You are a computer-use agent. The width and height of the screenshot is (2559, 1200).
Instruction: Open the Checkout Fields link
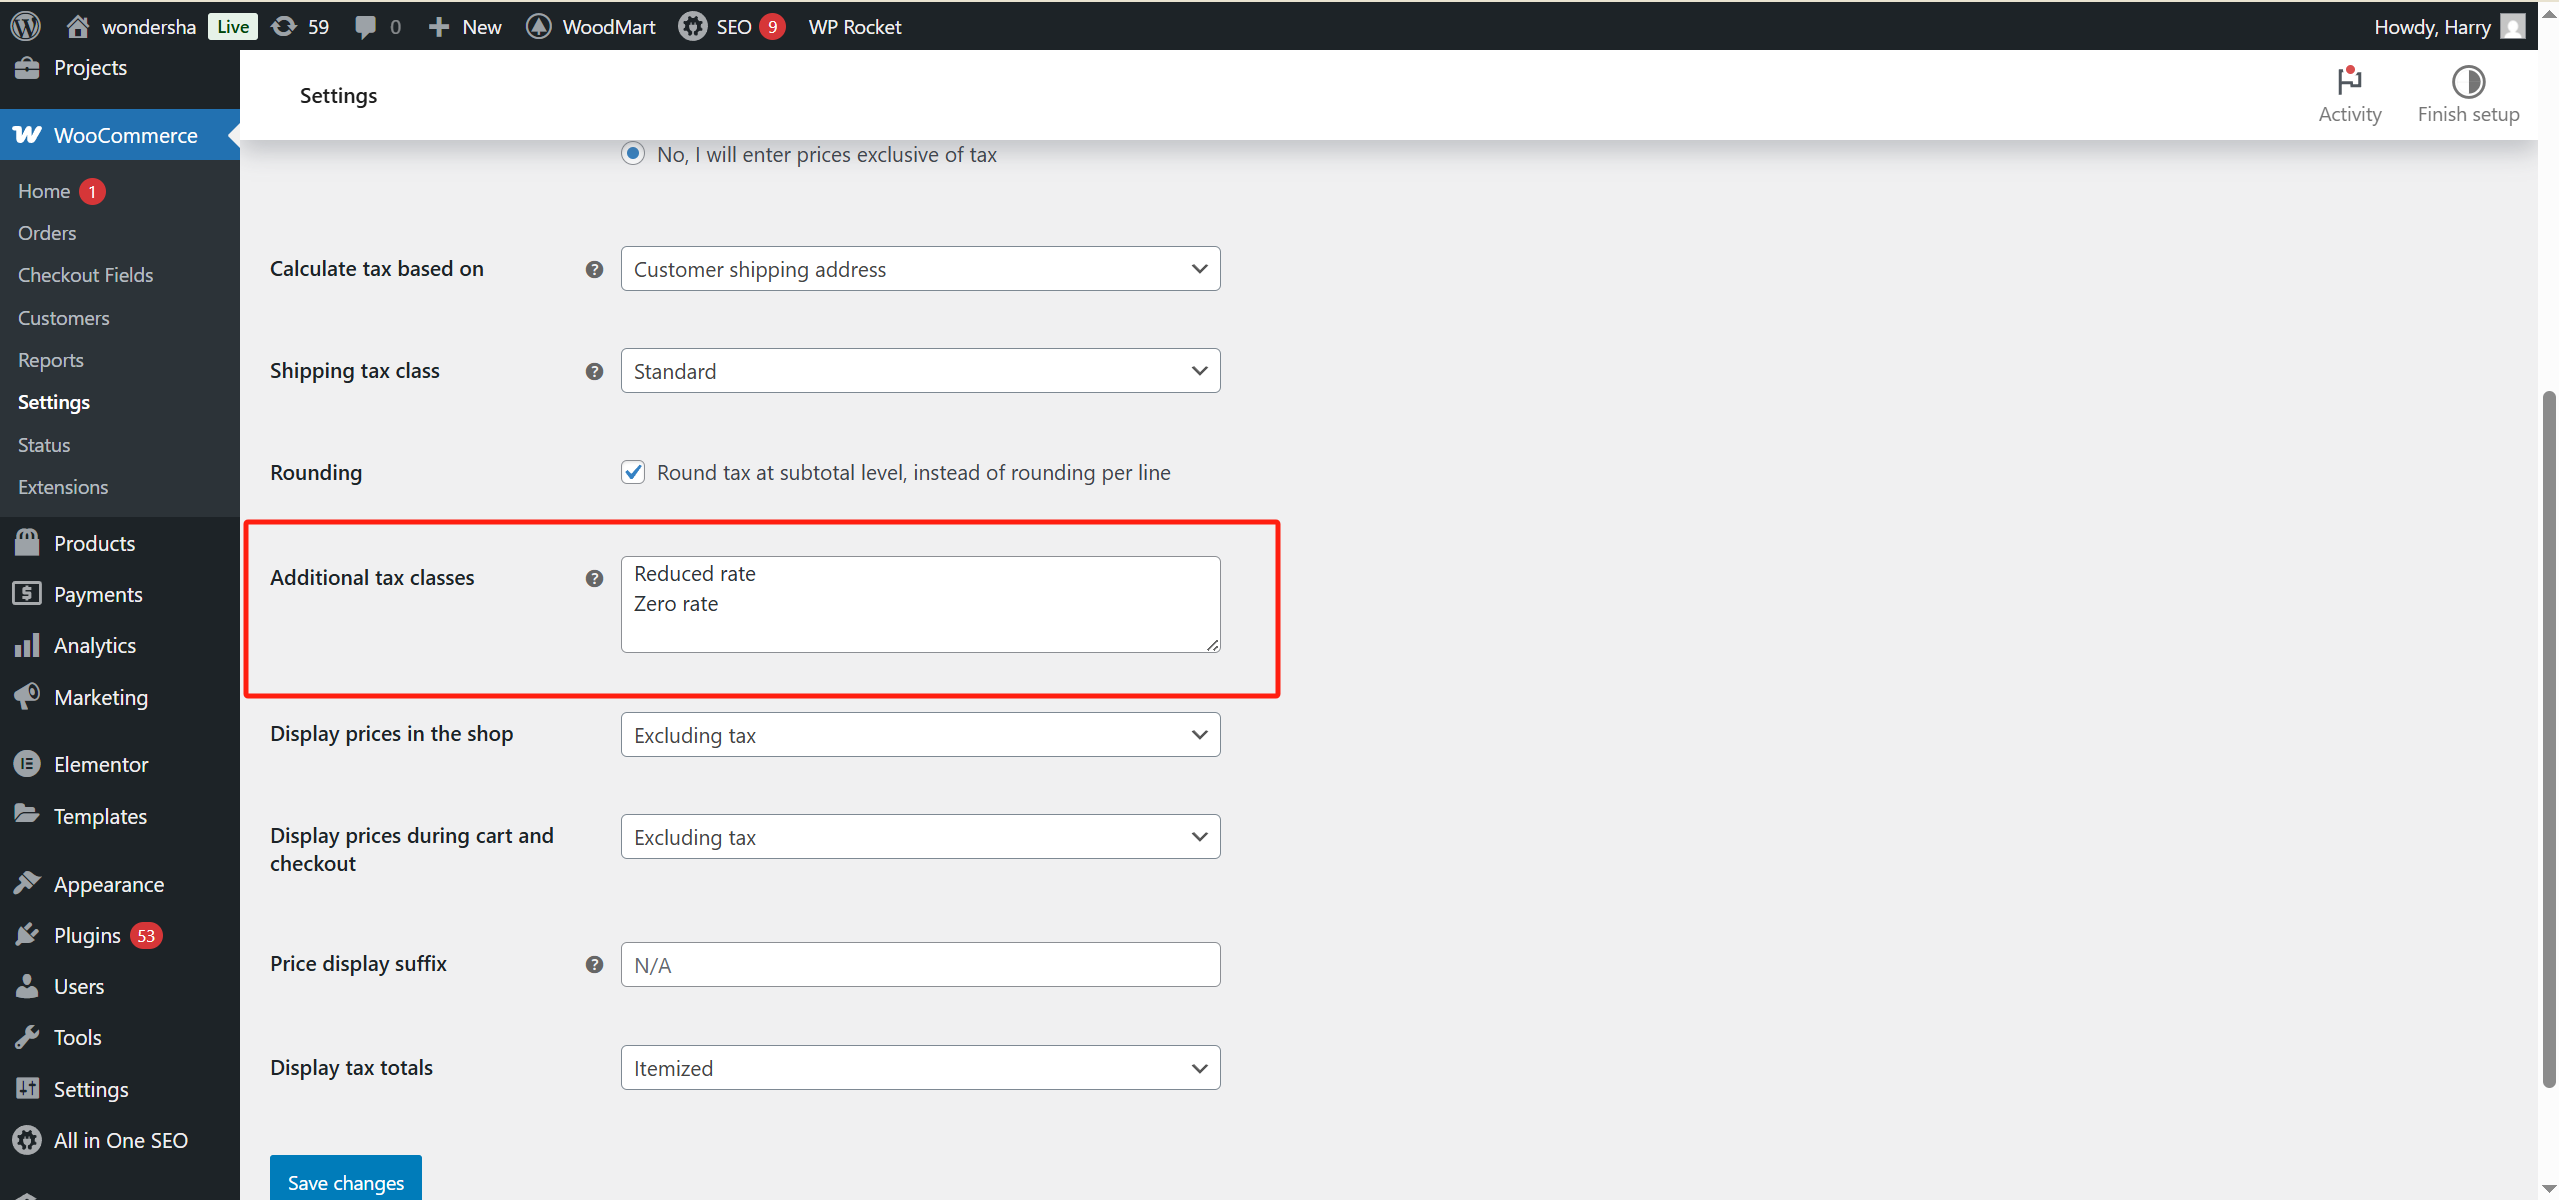[85, 274]
